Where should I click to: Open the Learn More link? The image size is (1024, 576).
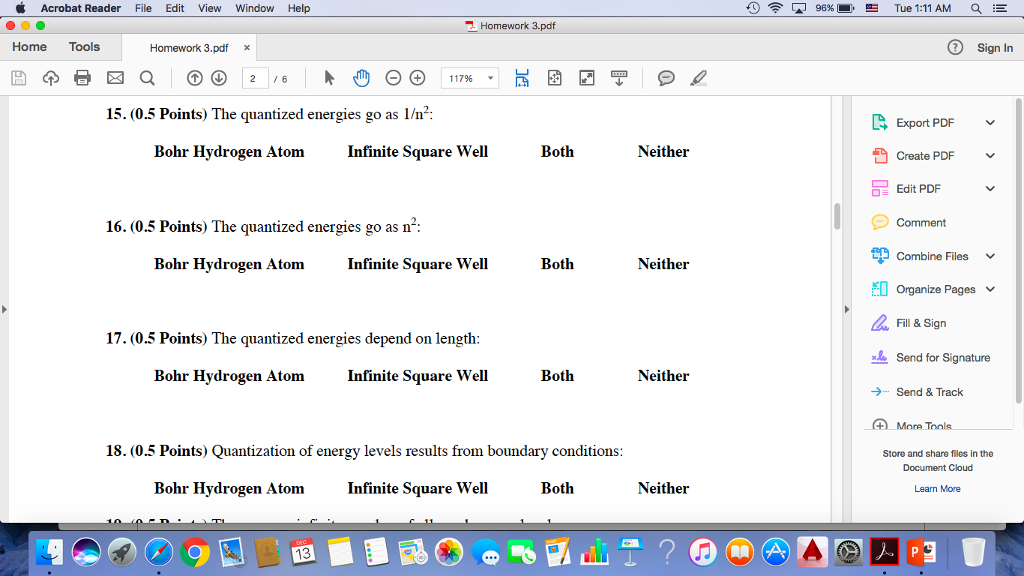tap(937, 488)
